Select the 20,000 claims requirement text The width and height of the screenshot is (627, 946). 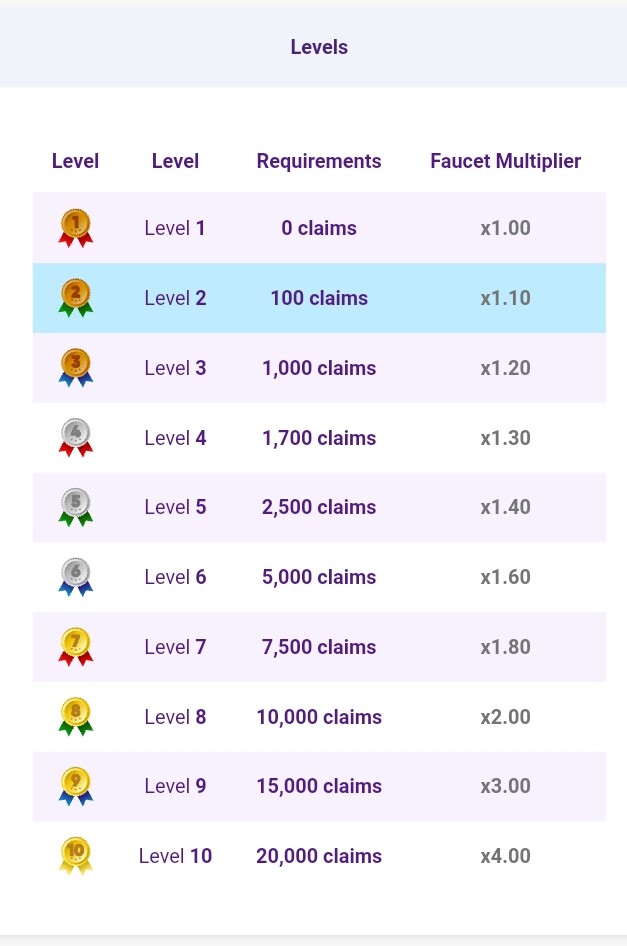[x=319, y=856]
